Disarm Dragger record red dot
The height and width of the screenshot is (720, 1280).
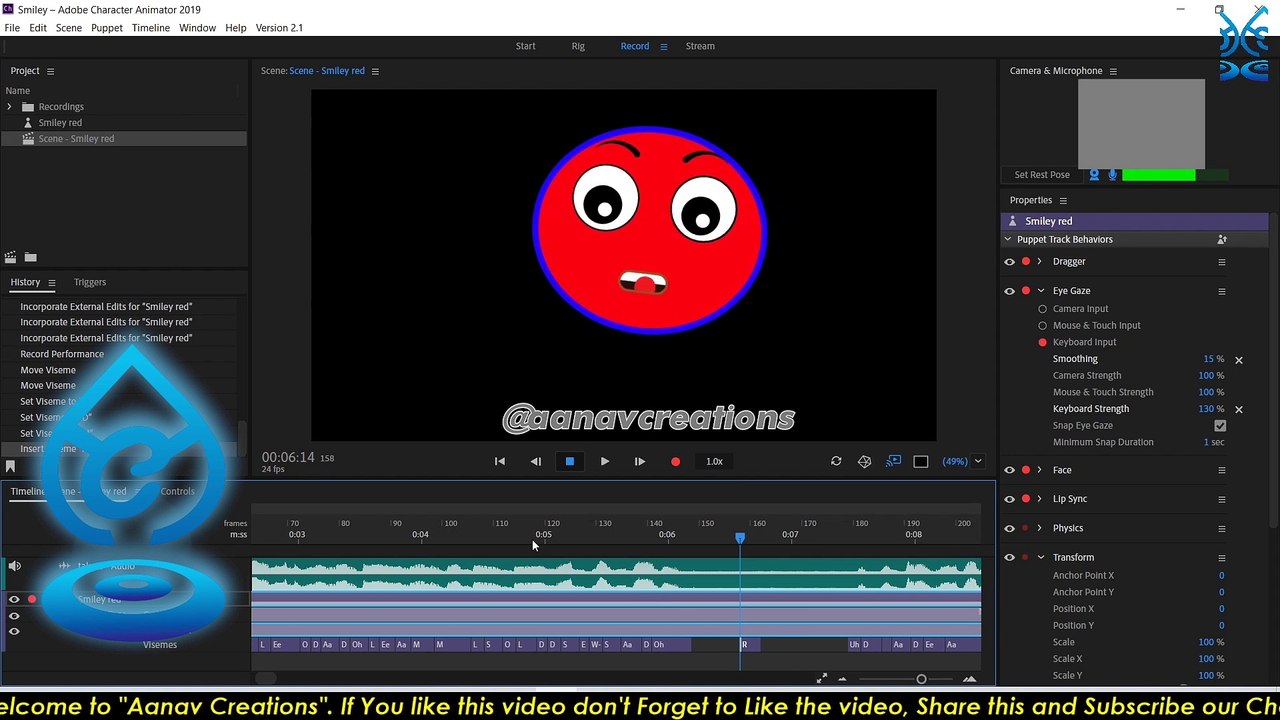[1025, 262]
